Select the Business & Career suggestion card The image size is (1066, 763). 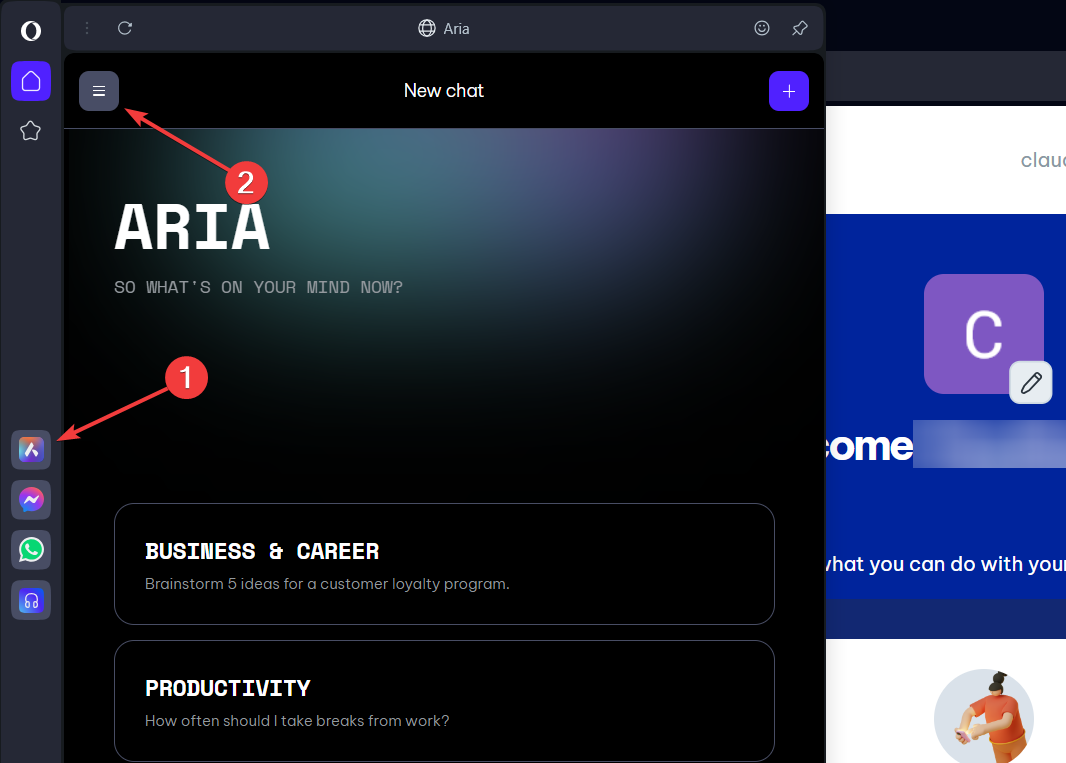tap(444, 564)
